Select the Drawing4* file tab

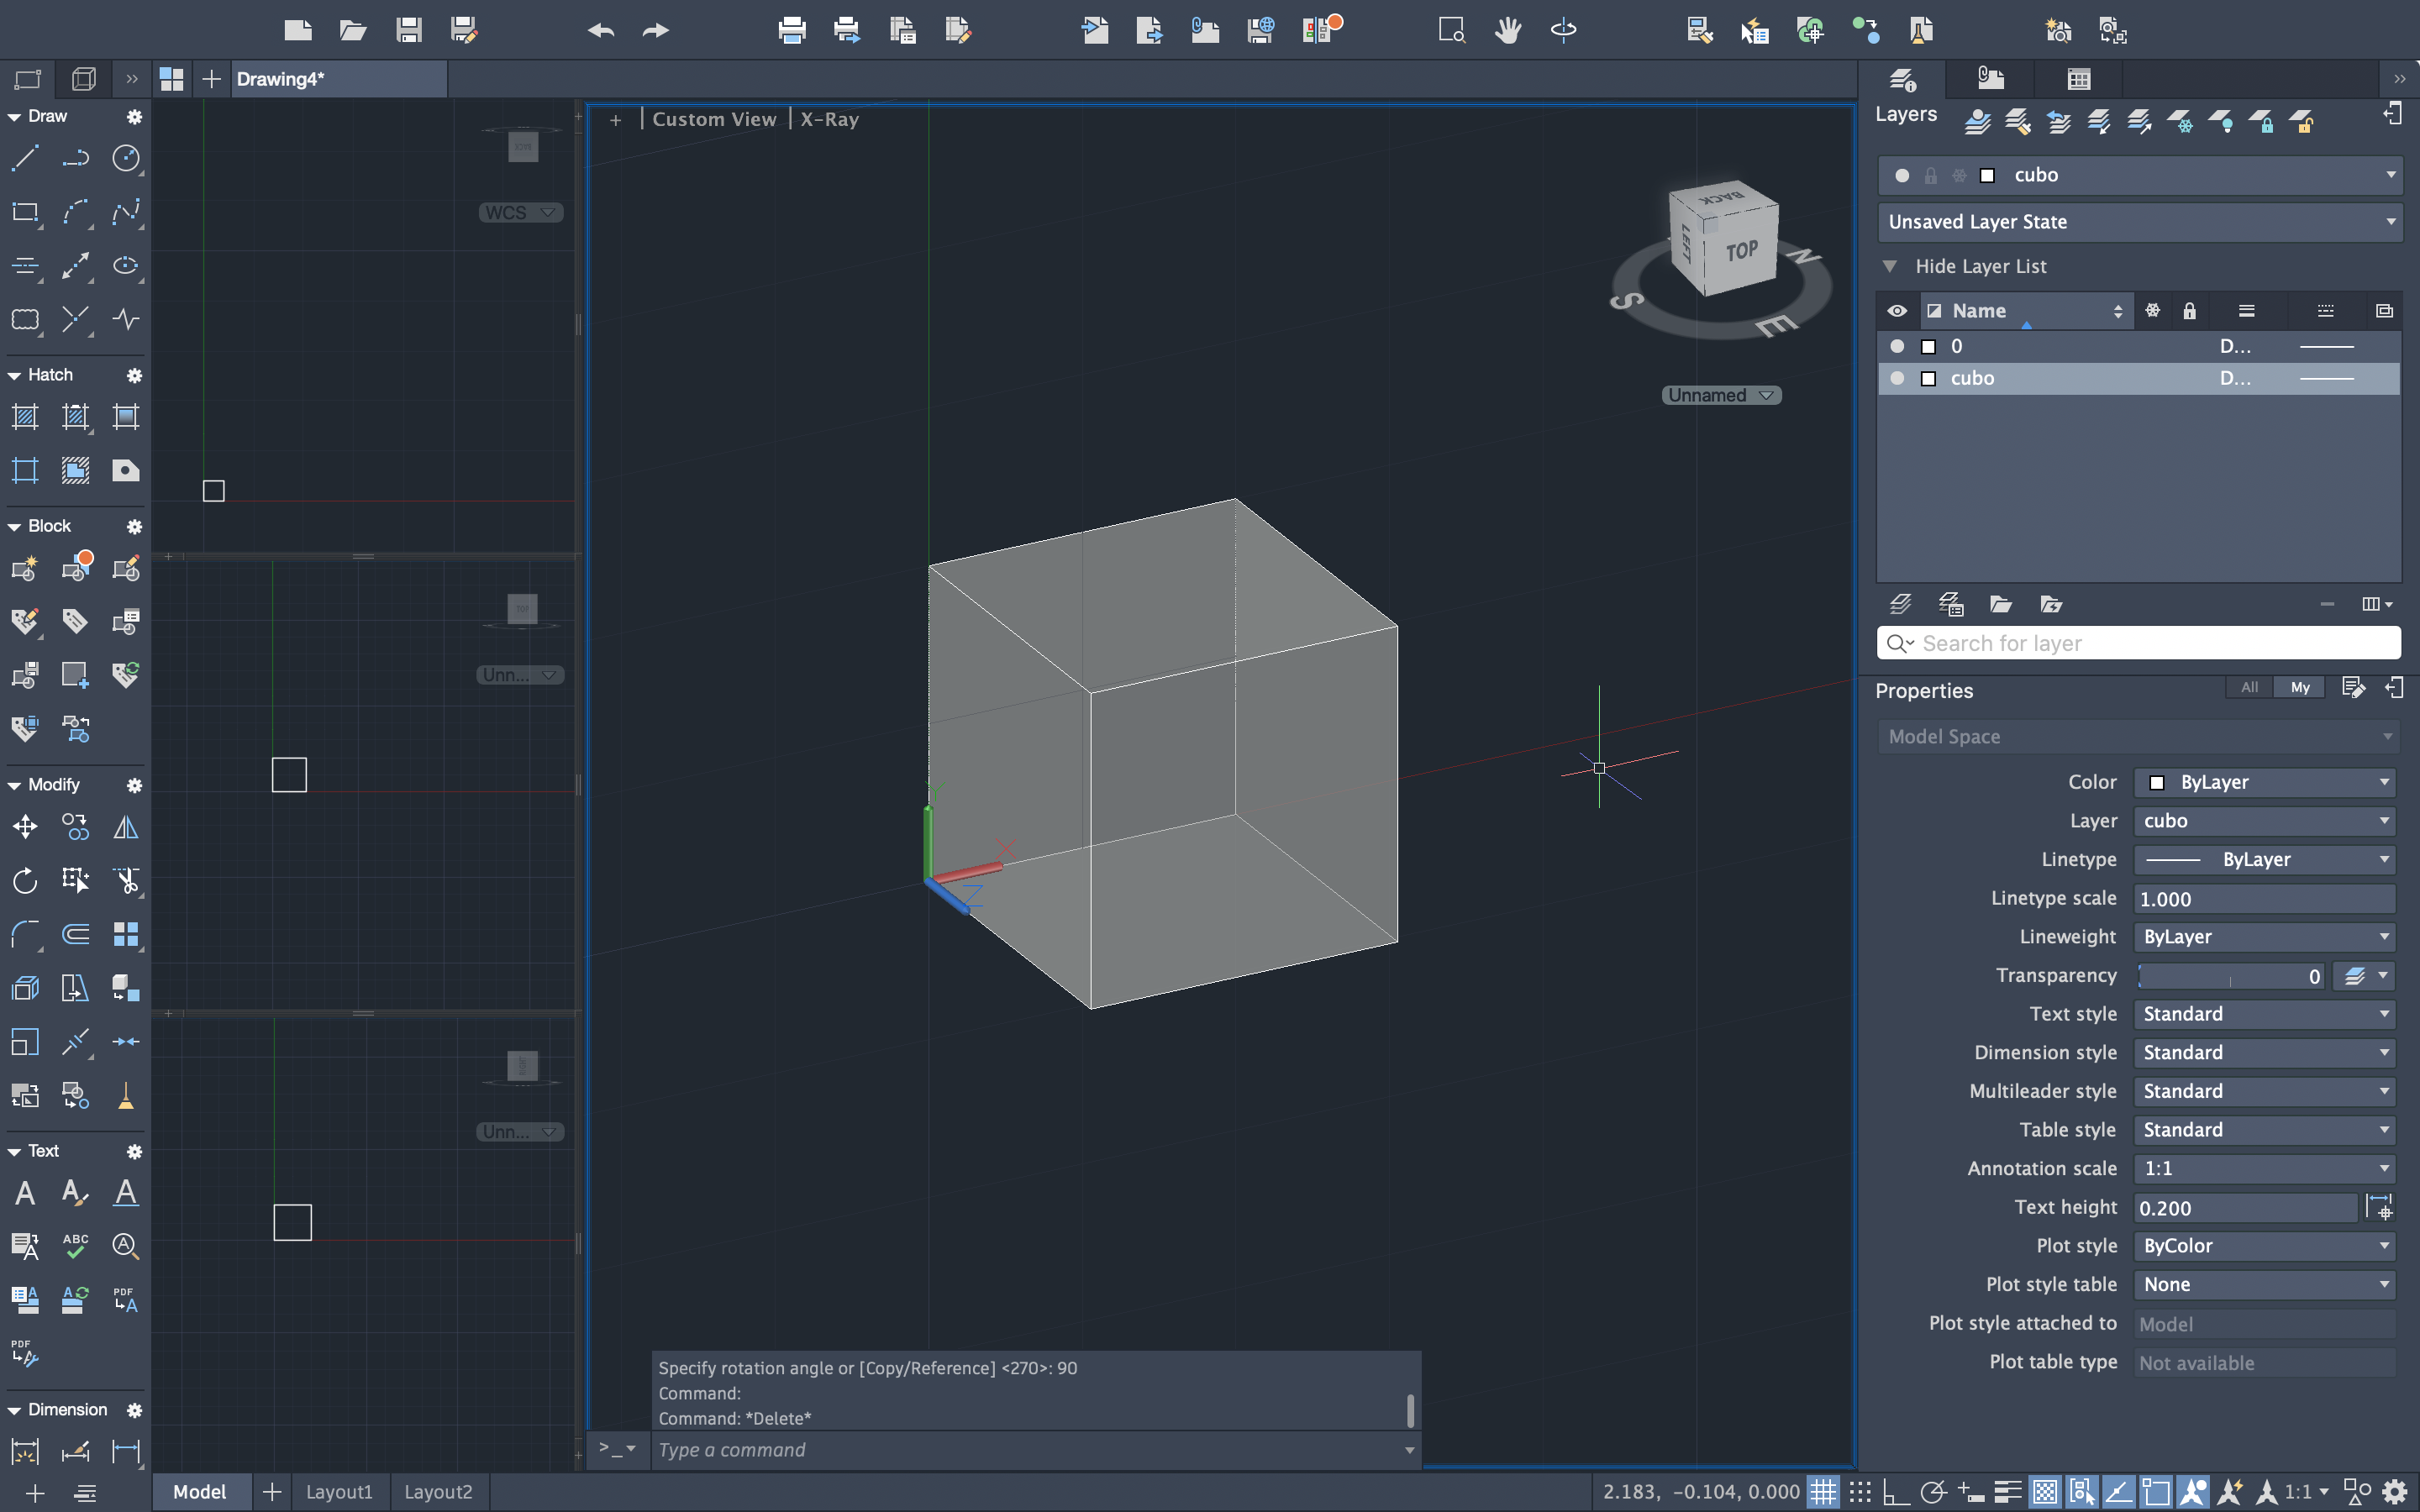point(339,79)
